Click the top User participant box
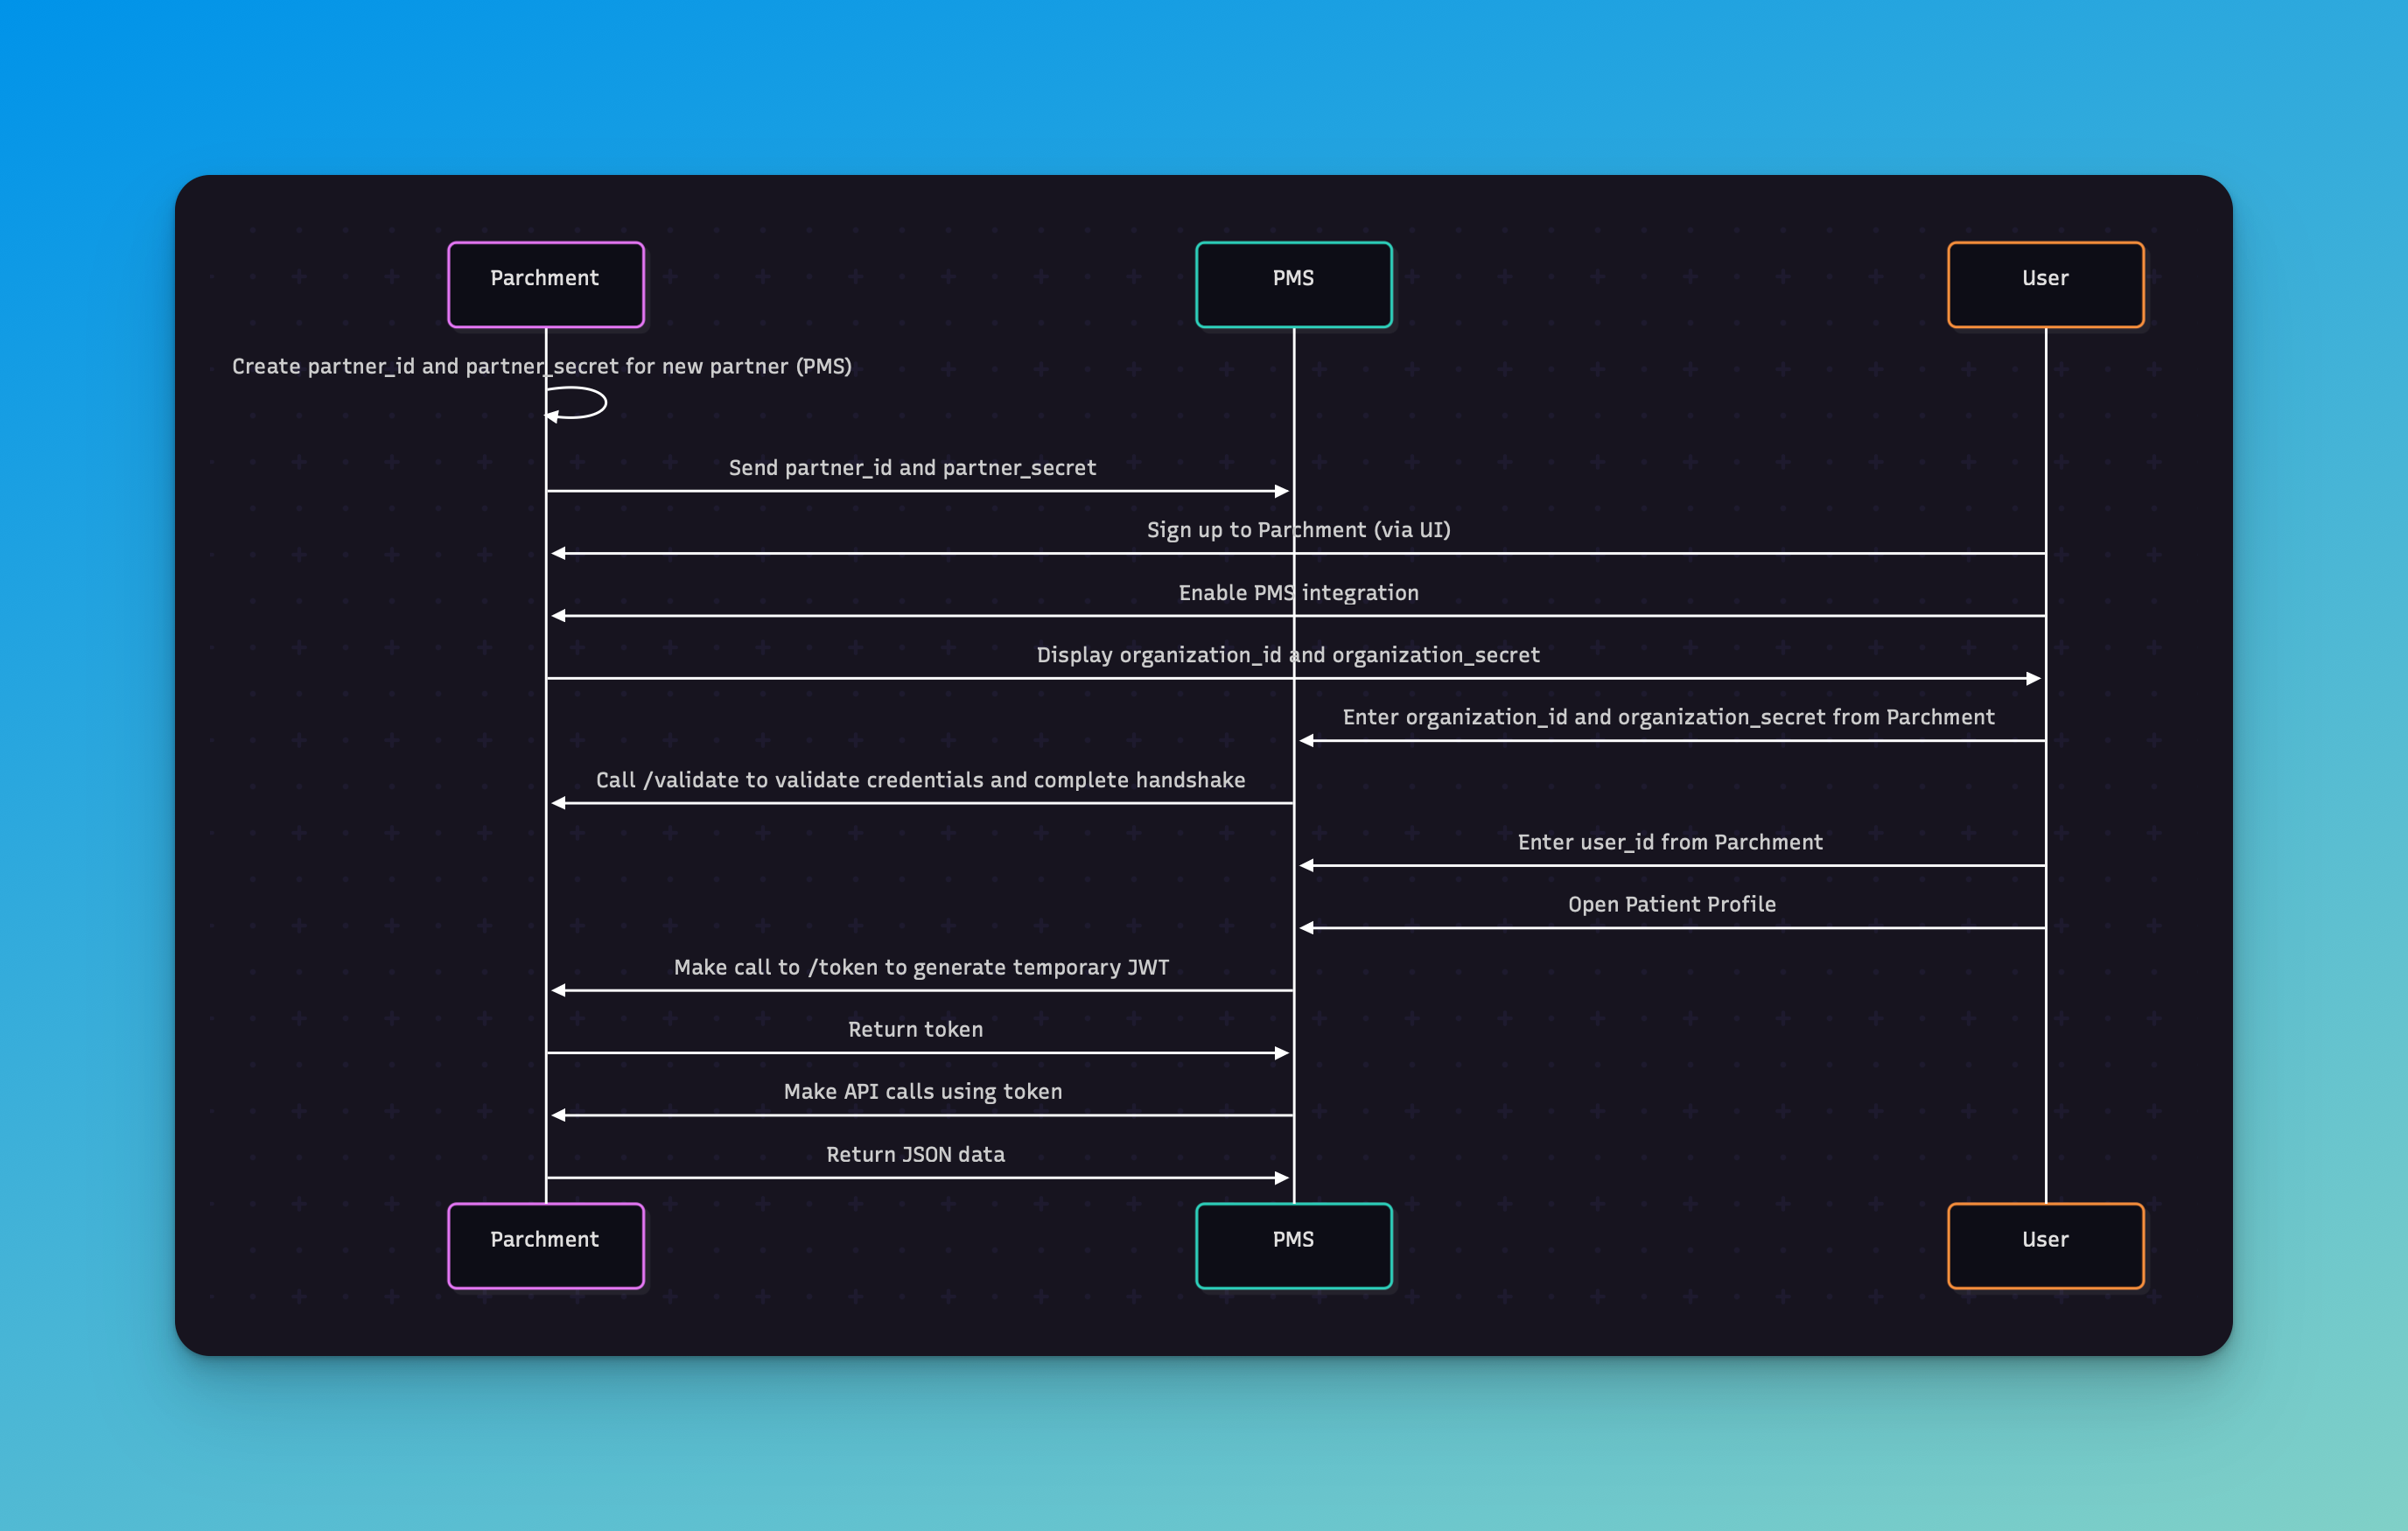The width and height of the screenshot is (2408, 1531). tap(2045, 284)
